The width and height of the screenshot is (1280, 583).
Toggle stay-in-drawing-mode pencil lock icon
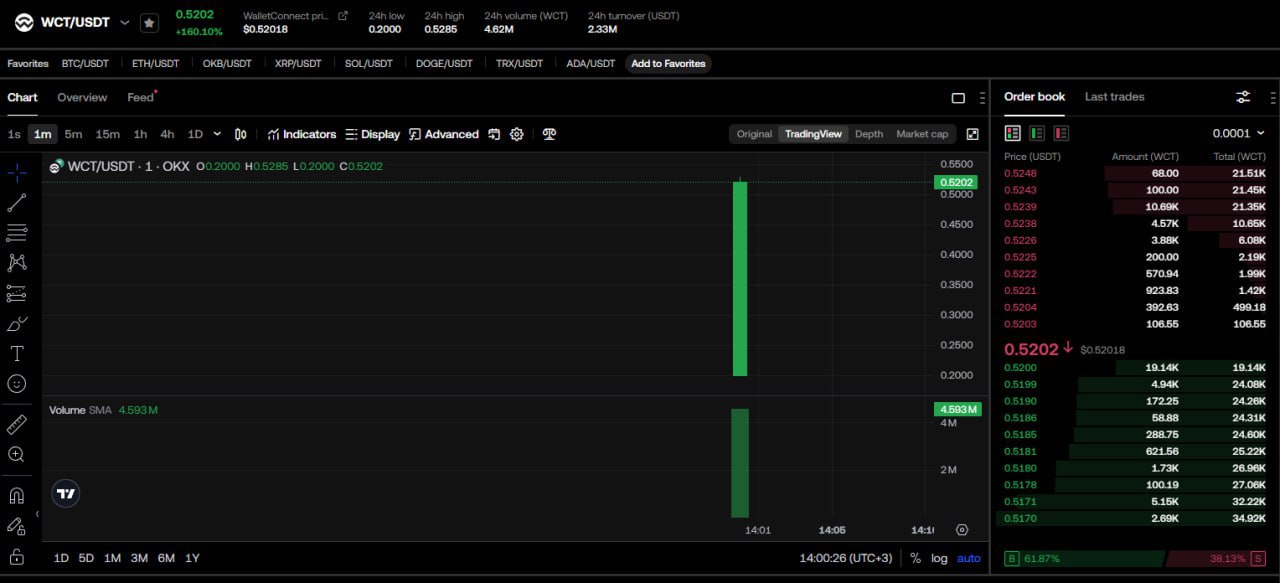click(17, 525)
